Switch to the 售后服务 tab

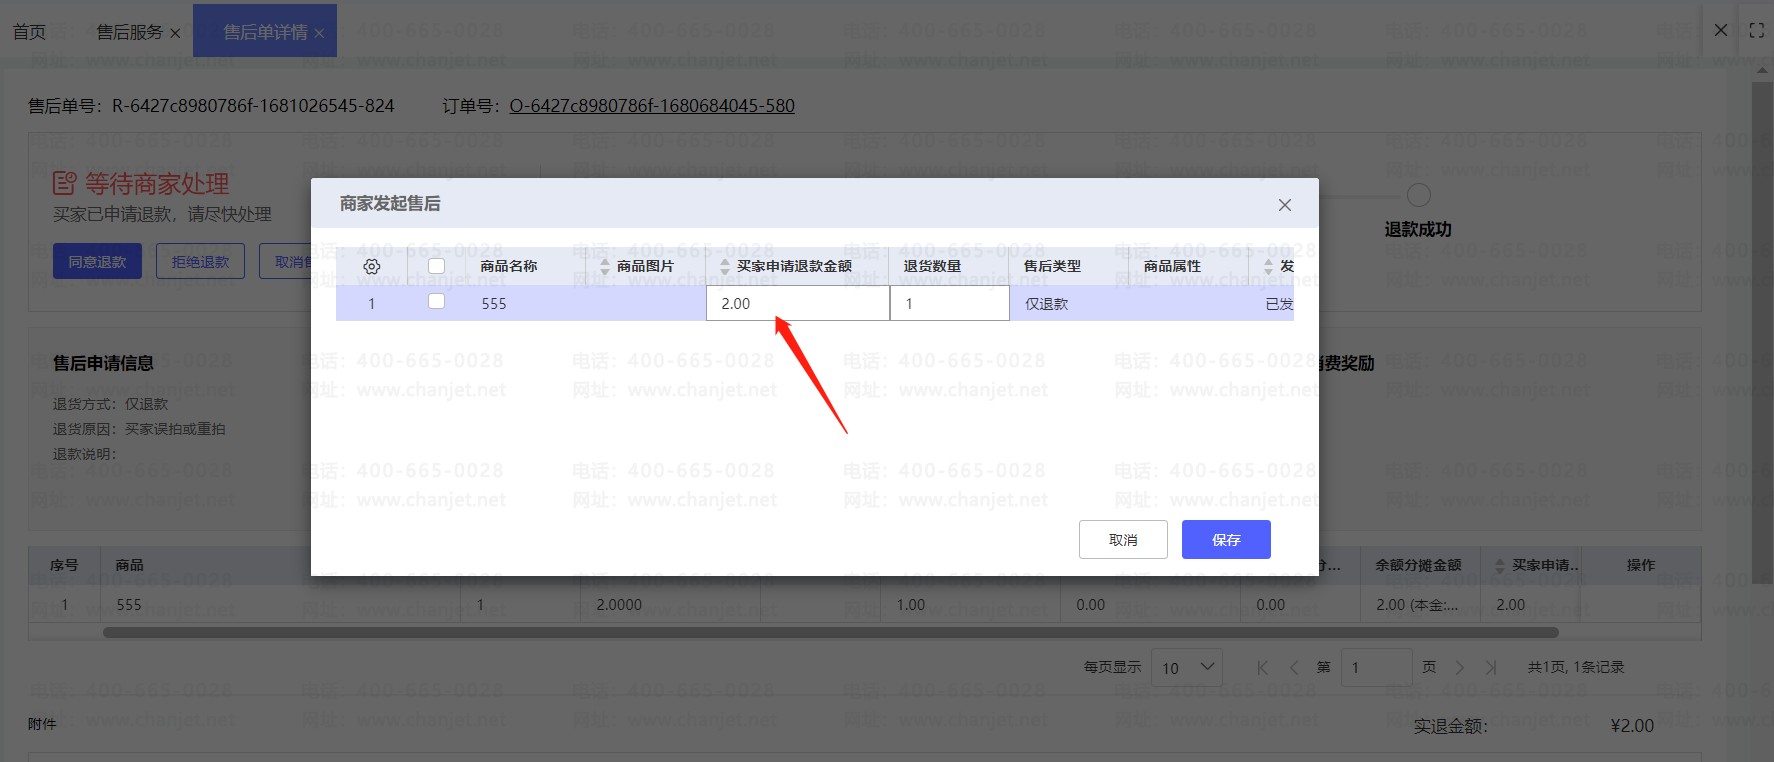pyautogui.click(x=130, y=32)
